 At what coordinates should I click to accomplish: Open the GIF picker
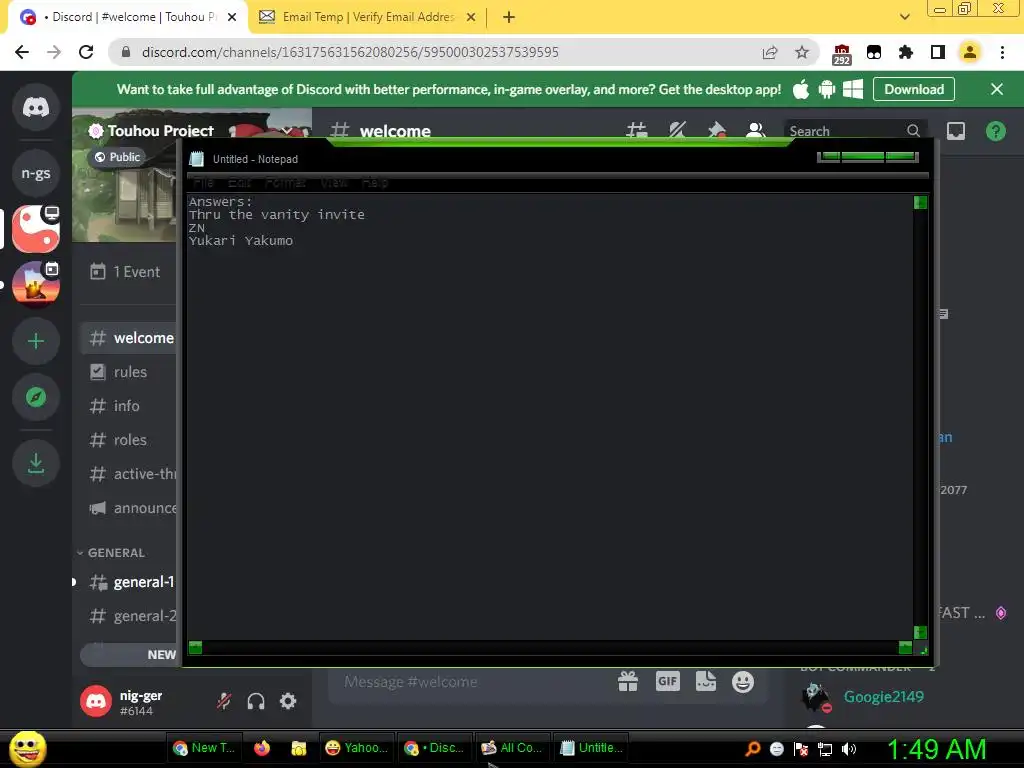point(667,682)
